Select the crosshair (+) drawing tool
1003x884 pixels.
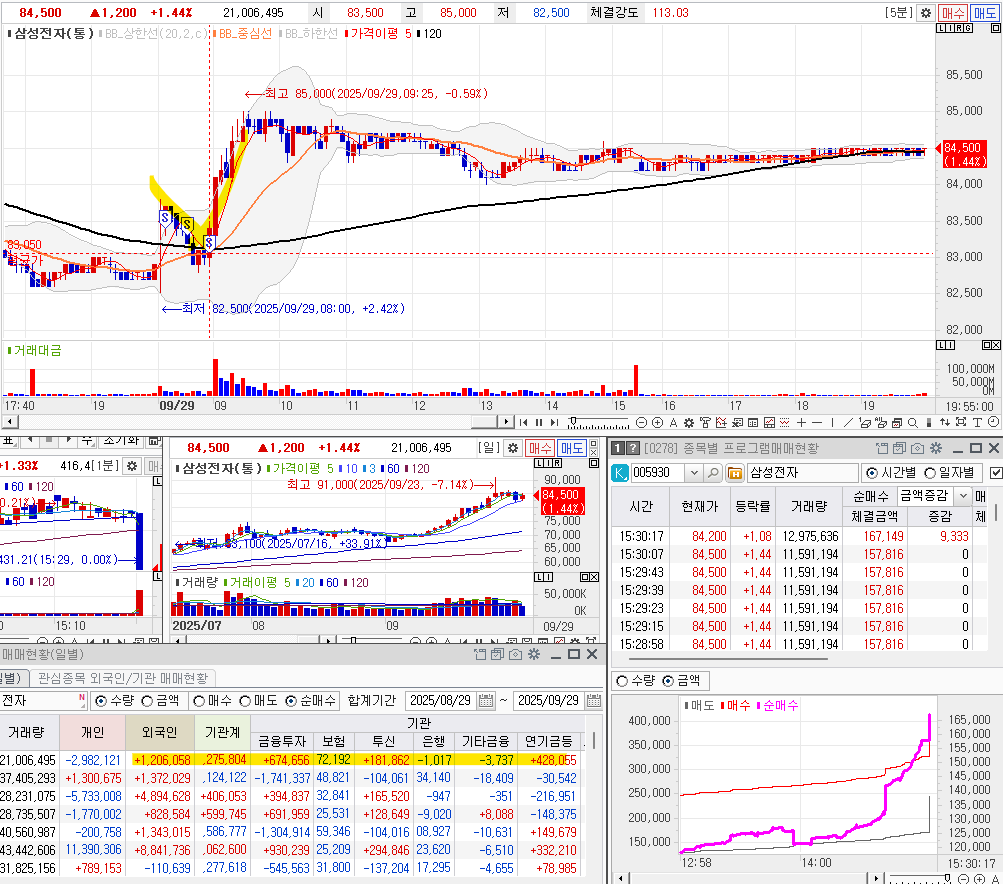pos(801,422)
